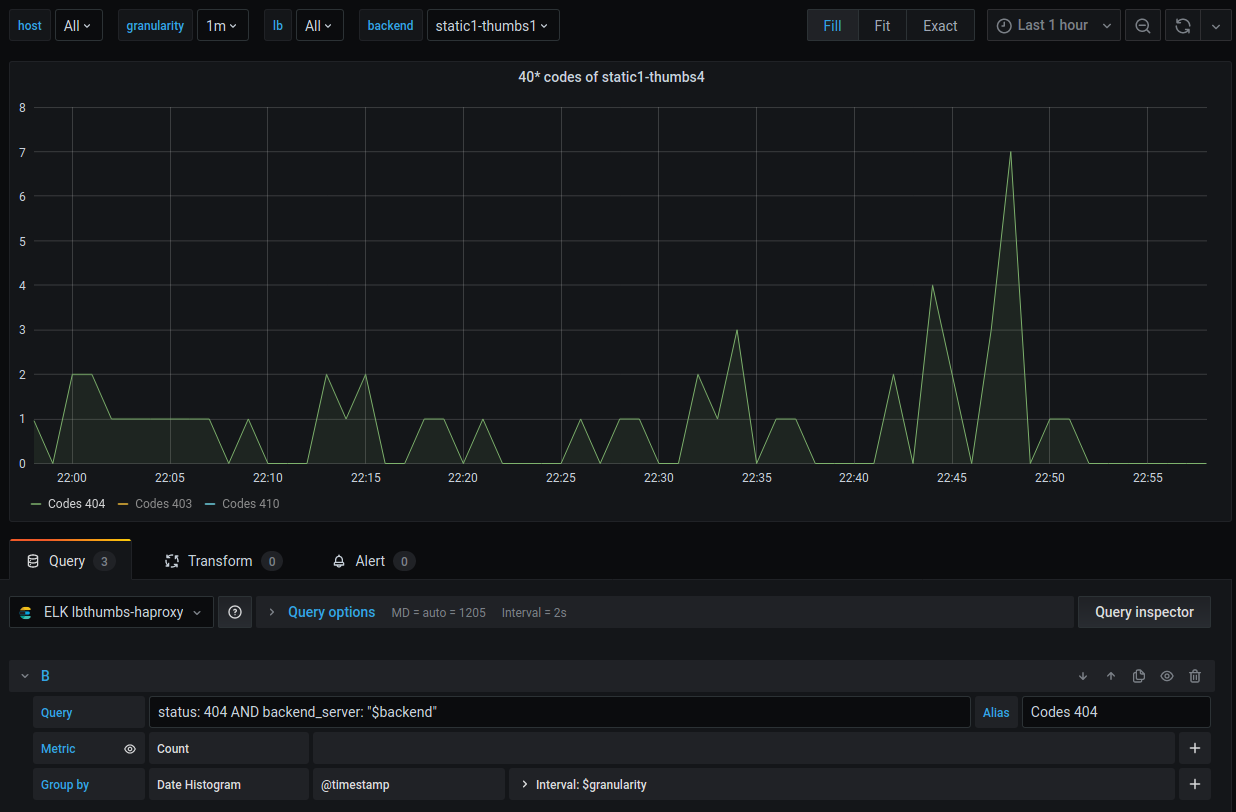Add a group by with plus icon
The height and width of the screenshot is (812, 1236).
coord(1194,784)
